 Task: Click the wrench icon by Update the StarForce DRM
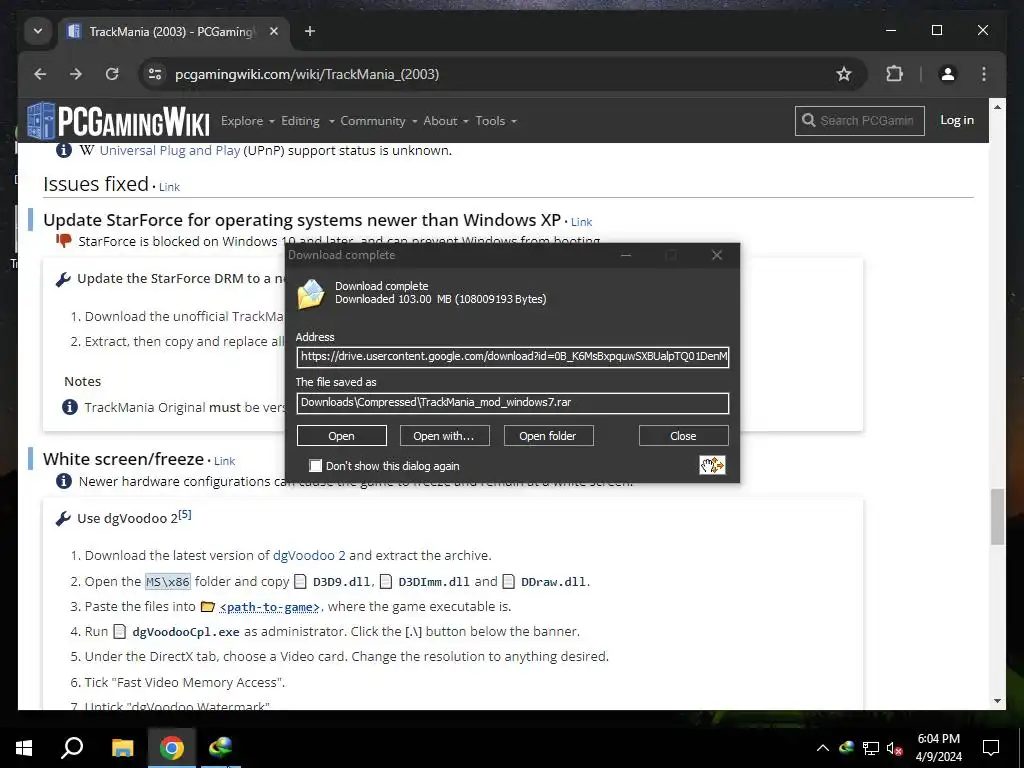[63, 280]
